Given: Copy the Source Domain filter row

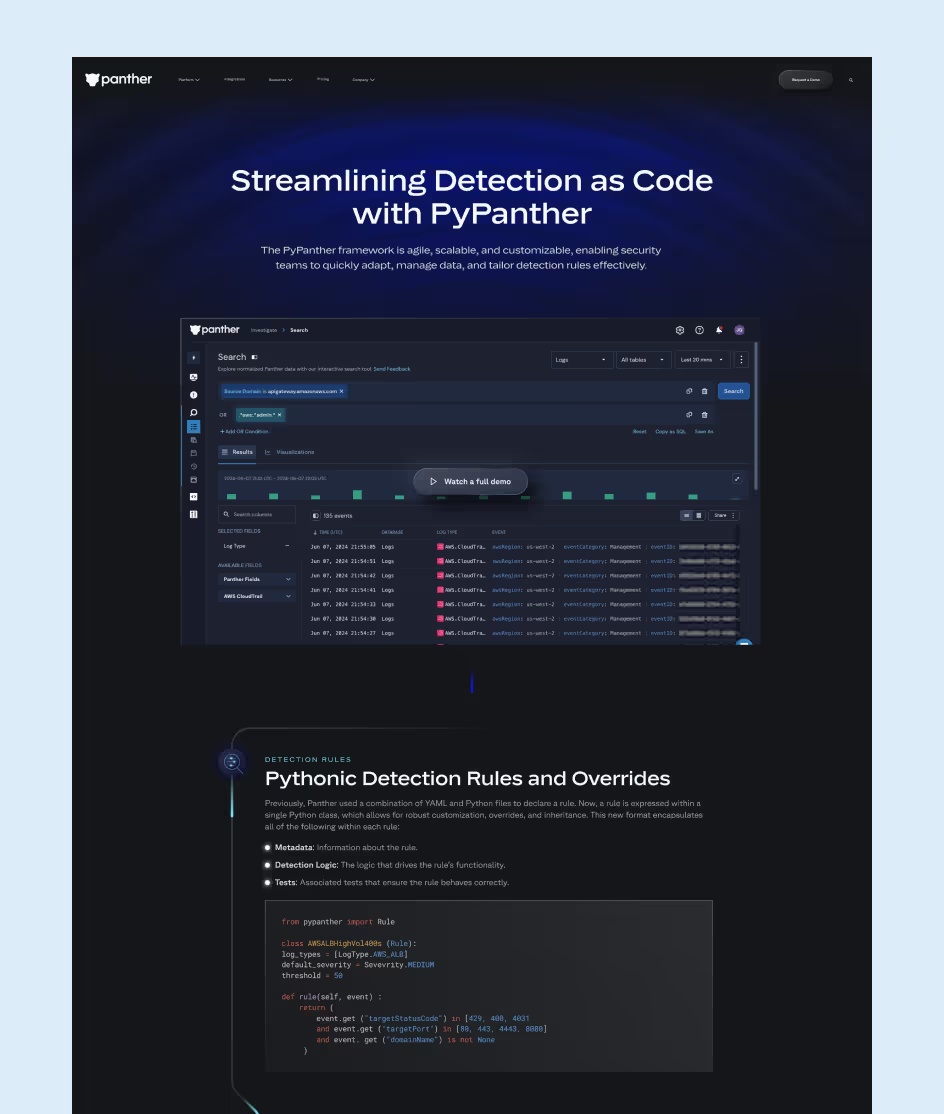Looking at the screenshot, I should coord(689,391).
